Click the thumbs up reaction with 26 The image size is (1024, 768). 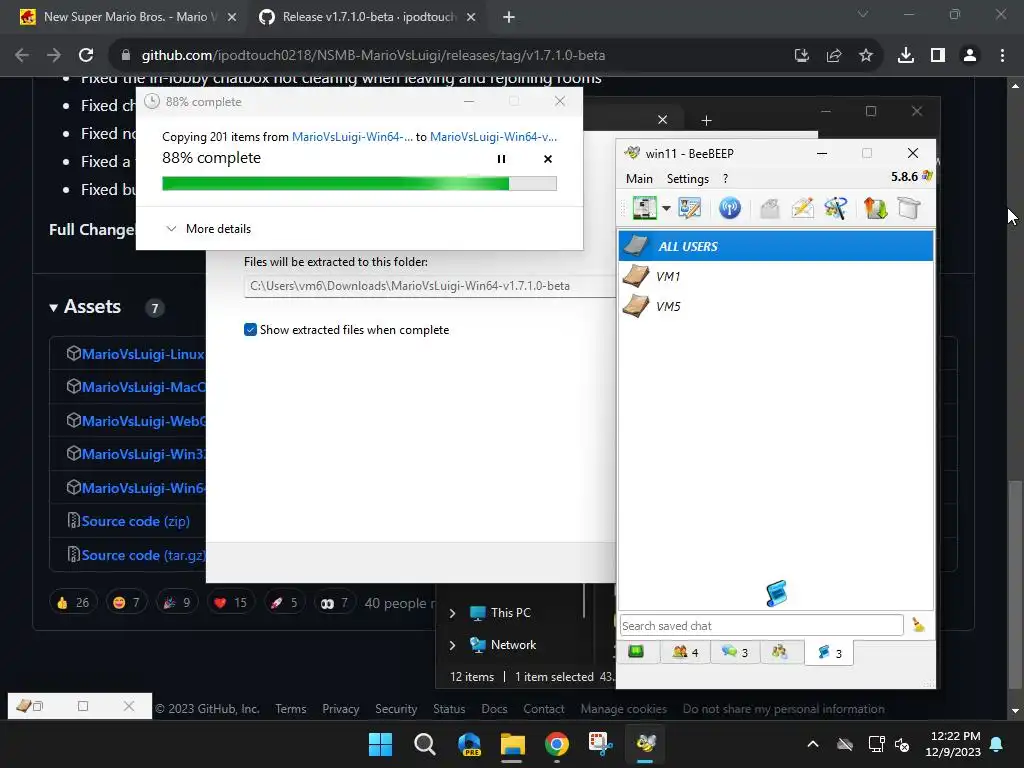[73, 602]
